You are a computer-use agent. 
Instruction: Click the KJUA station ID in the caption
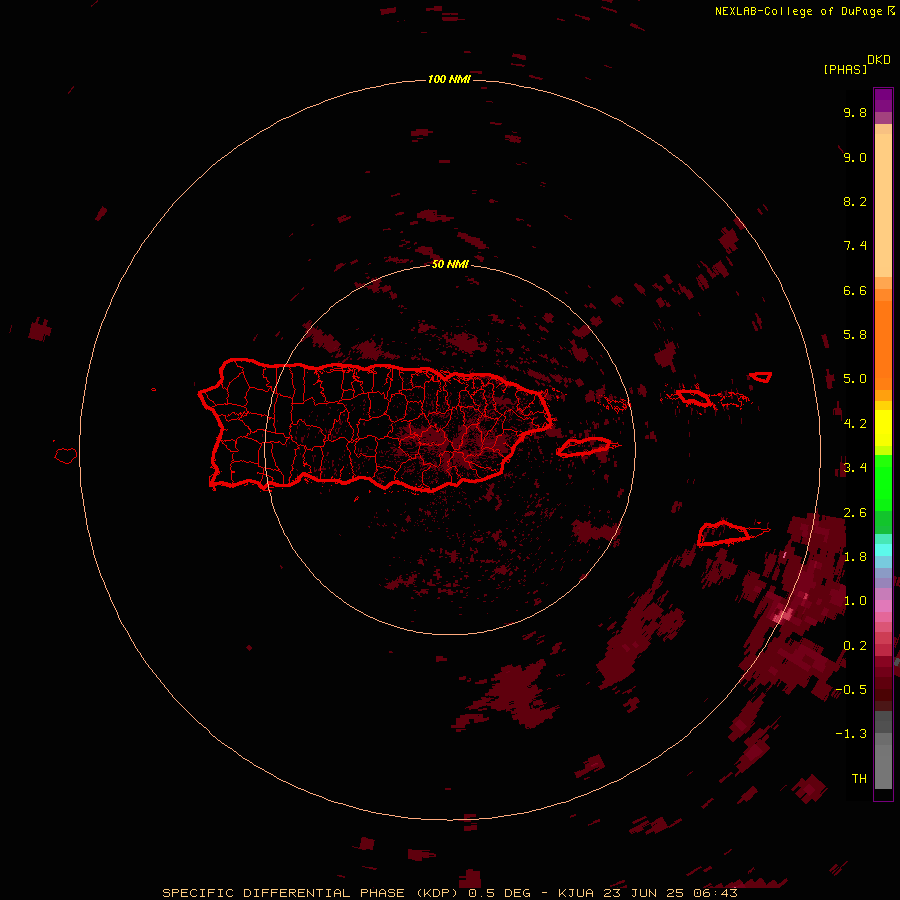click(576, 893)
